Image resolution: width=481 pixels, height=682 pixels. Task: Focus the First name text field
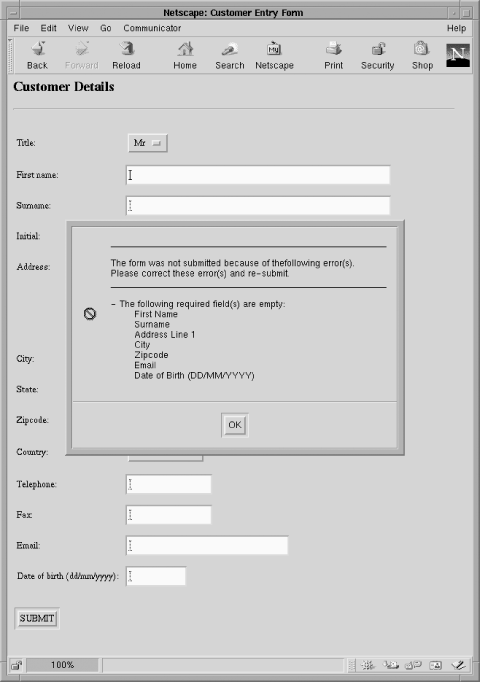click(x=258, y=175)
